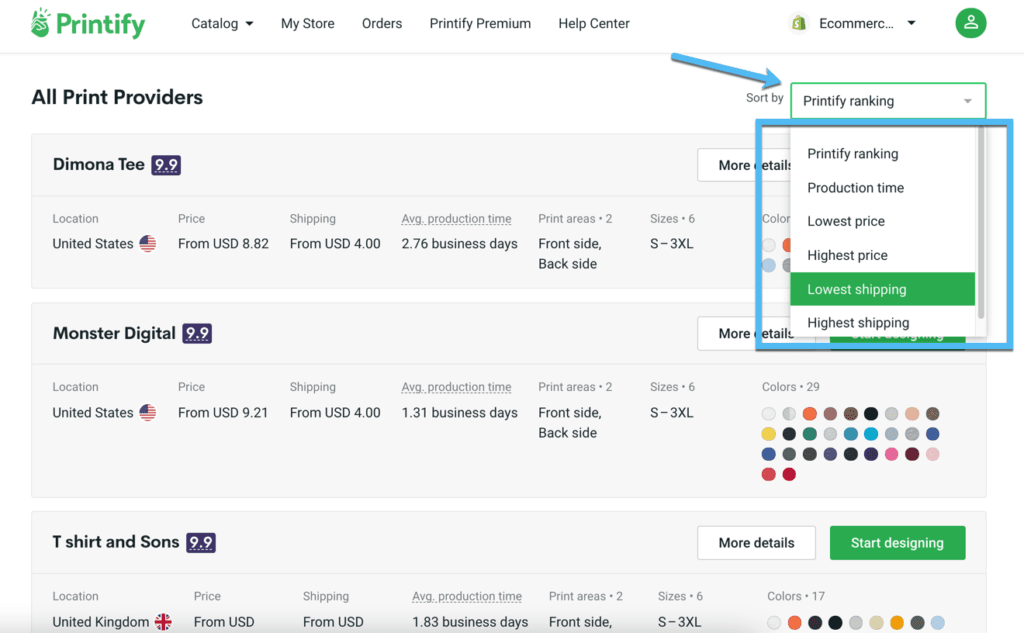Click the US flag in Monster Digital row
Screen dimensions: 1024x633
click(x=148, y=413)
